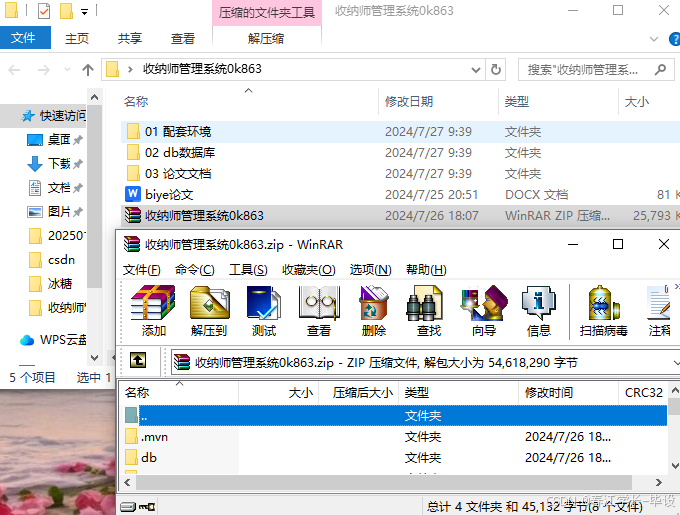Open WinRAR 工具(S) menu
The image size is (680, 515).
[x=248, y=270]
